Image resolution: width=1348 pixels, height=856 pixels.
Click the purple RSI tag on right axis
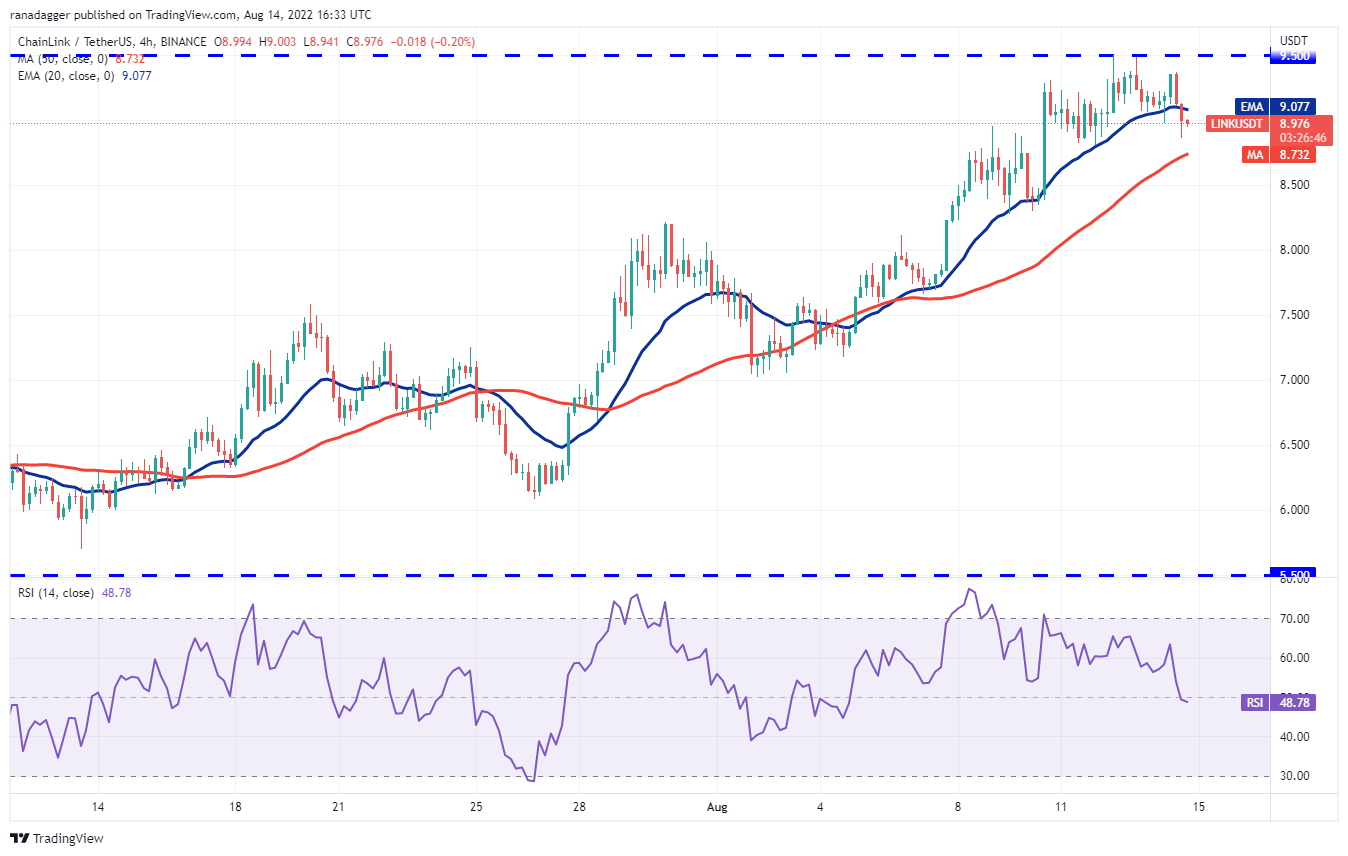1254,703
